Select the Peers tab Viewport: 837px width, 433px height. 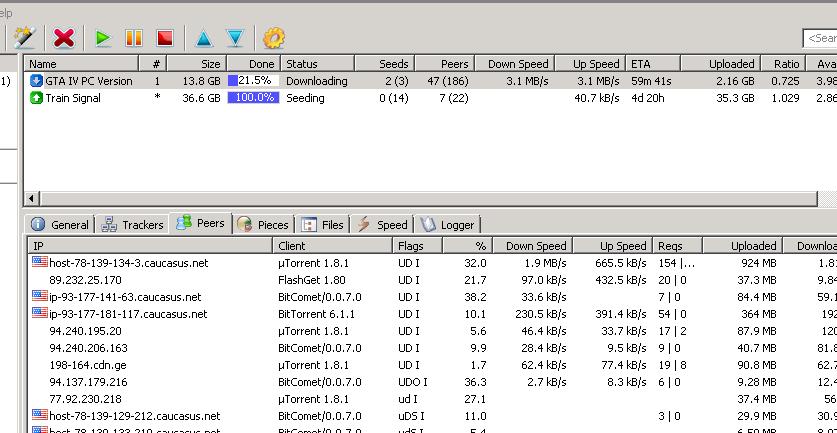(x=201, y=223)
